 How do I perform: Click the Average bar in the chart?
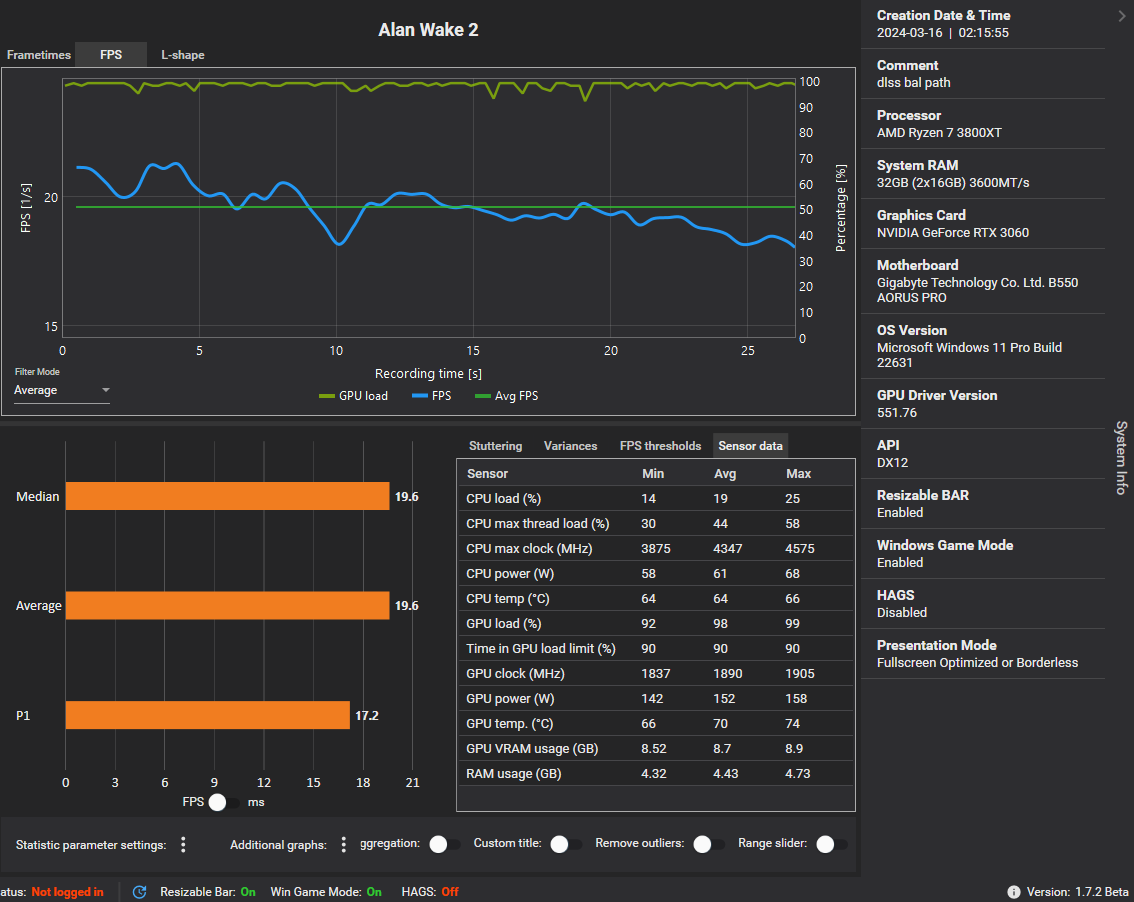click(227, 605)
